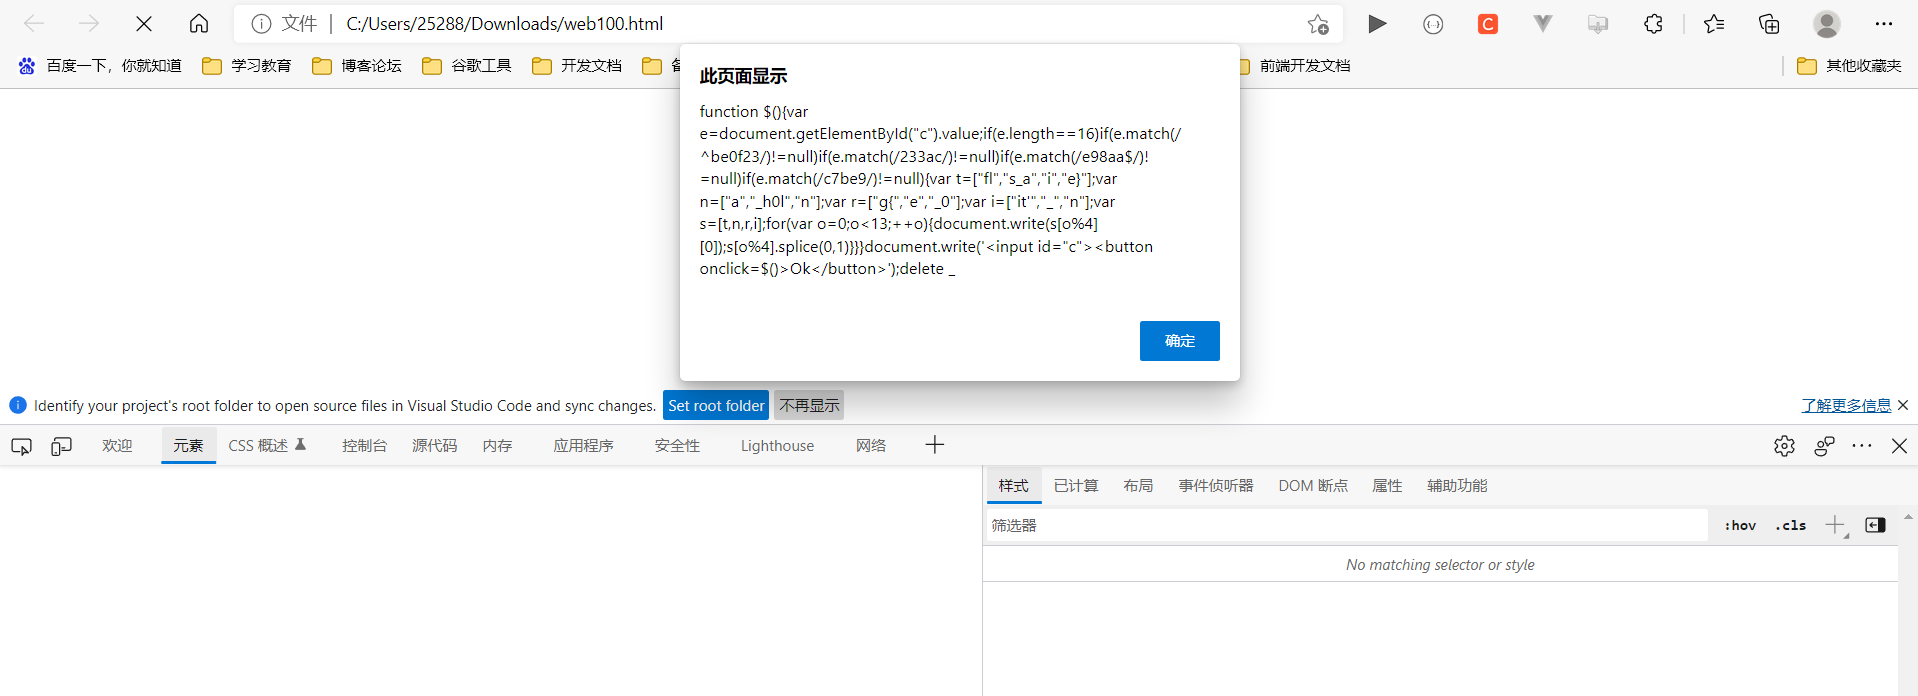Open the 已计算 sidebar tab
Viewport: 1918px width, 696px height.
coord(1076,486)
